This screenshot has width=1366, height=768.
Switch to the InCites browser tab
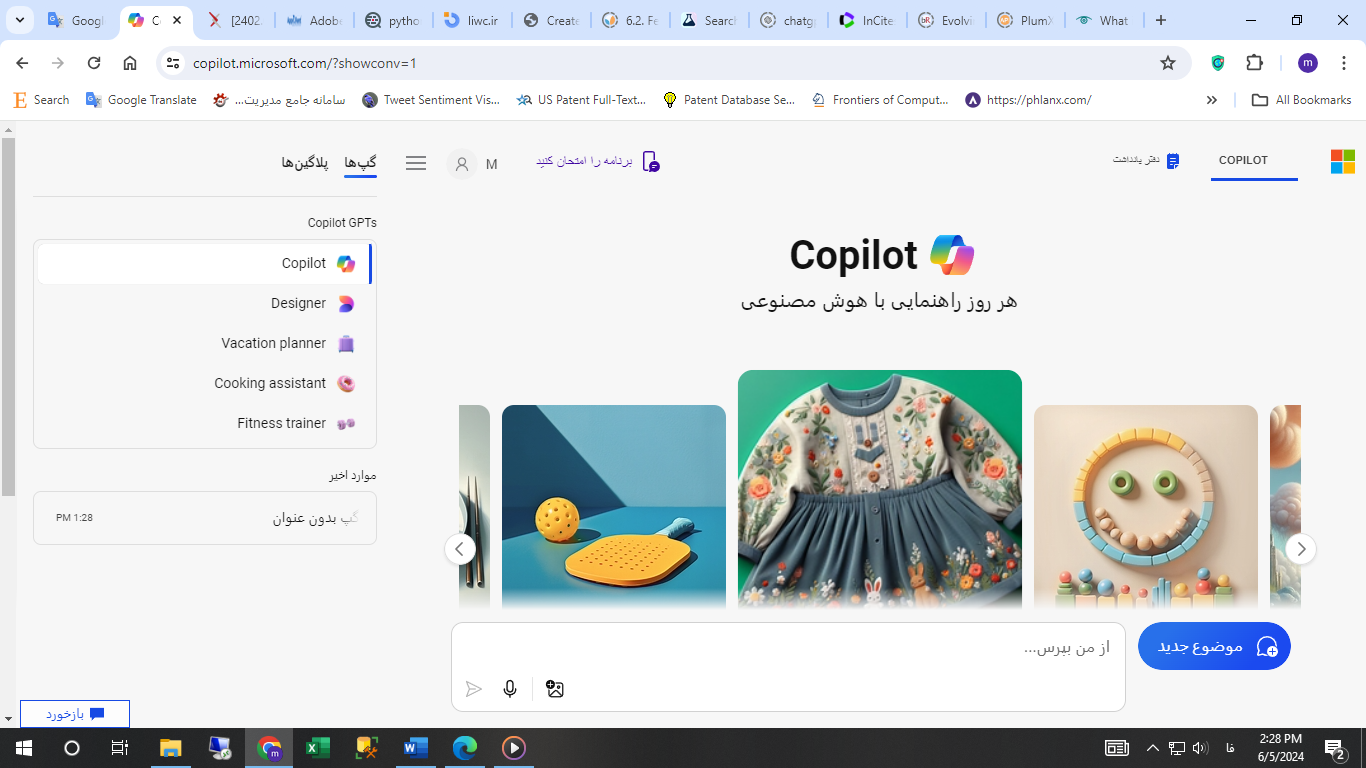[x=869, y=20]
